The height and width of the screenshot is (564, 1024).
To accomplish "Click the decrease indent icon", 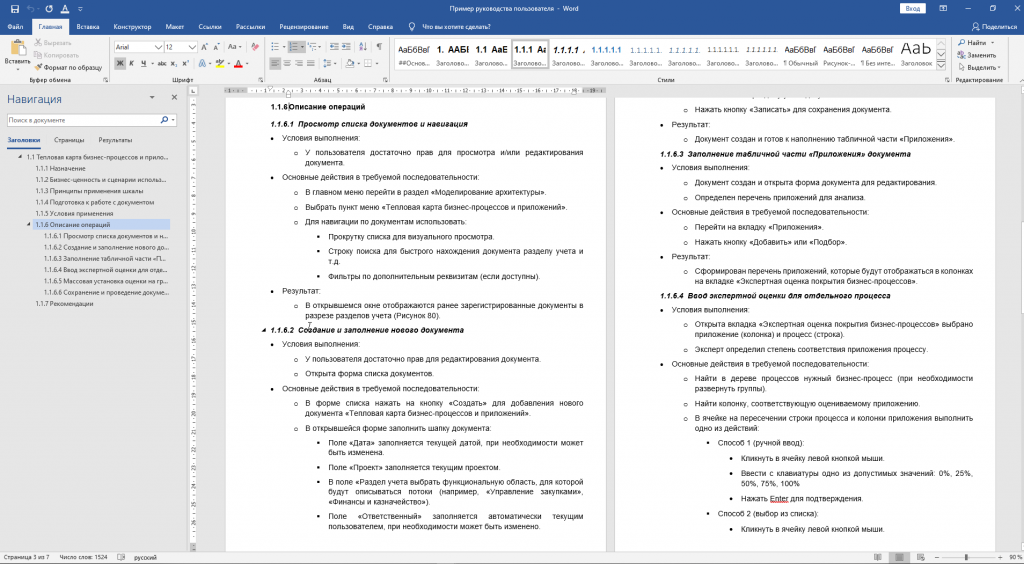I will tap(334, 47).
